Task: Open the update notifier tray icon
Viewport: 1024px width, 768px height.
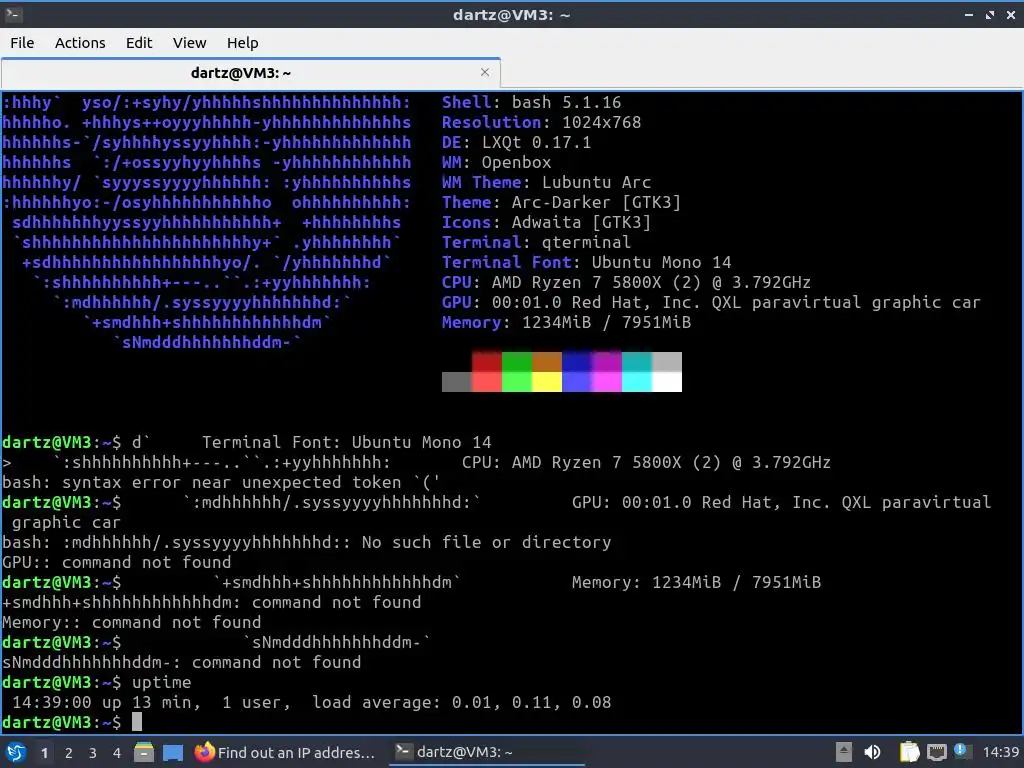Action: 961,751
